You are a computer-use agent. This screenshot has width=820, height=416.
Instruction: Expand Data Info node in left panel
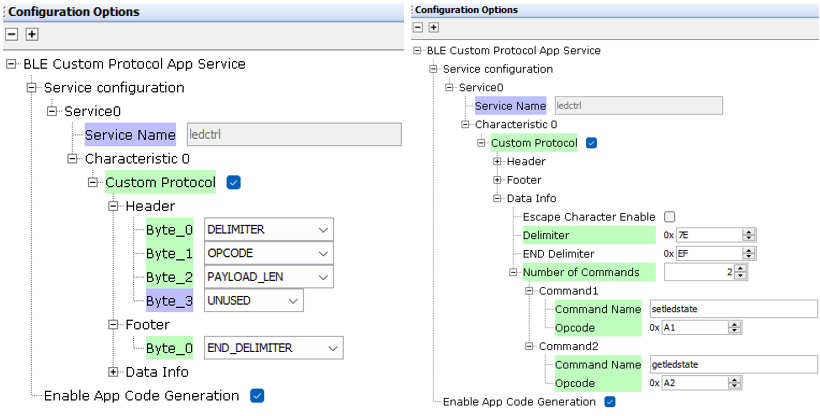[x=113, y=372]
